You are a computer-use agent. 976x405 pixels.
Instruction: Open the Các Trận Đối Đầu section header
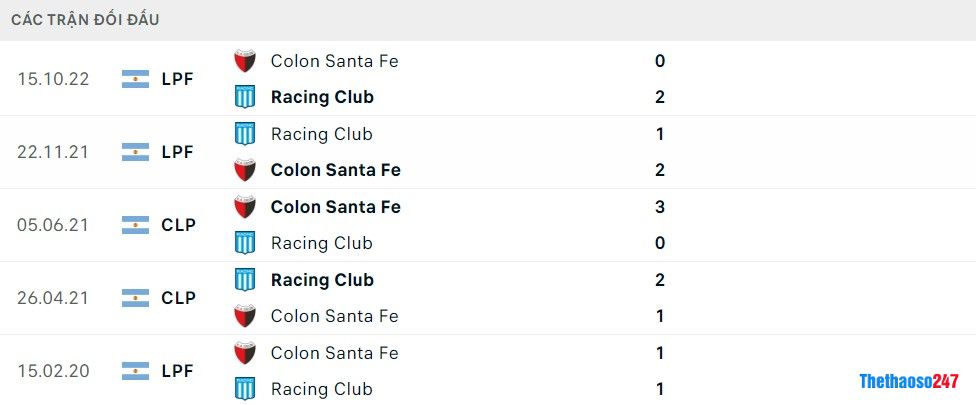(x=85, y=20)
